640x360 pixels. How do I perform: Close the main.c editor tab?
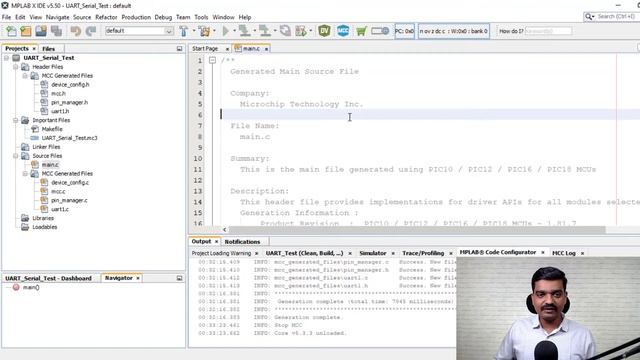[267, 49]
